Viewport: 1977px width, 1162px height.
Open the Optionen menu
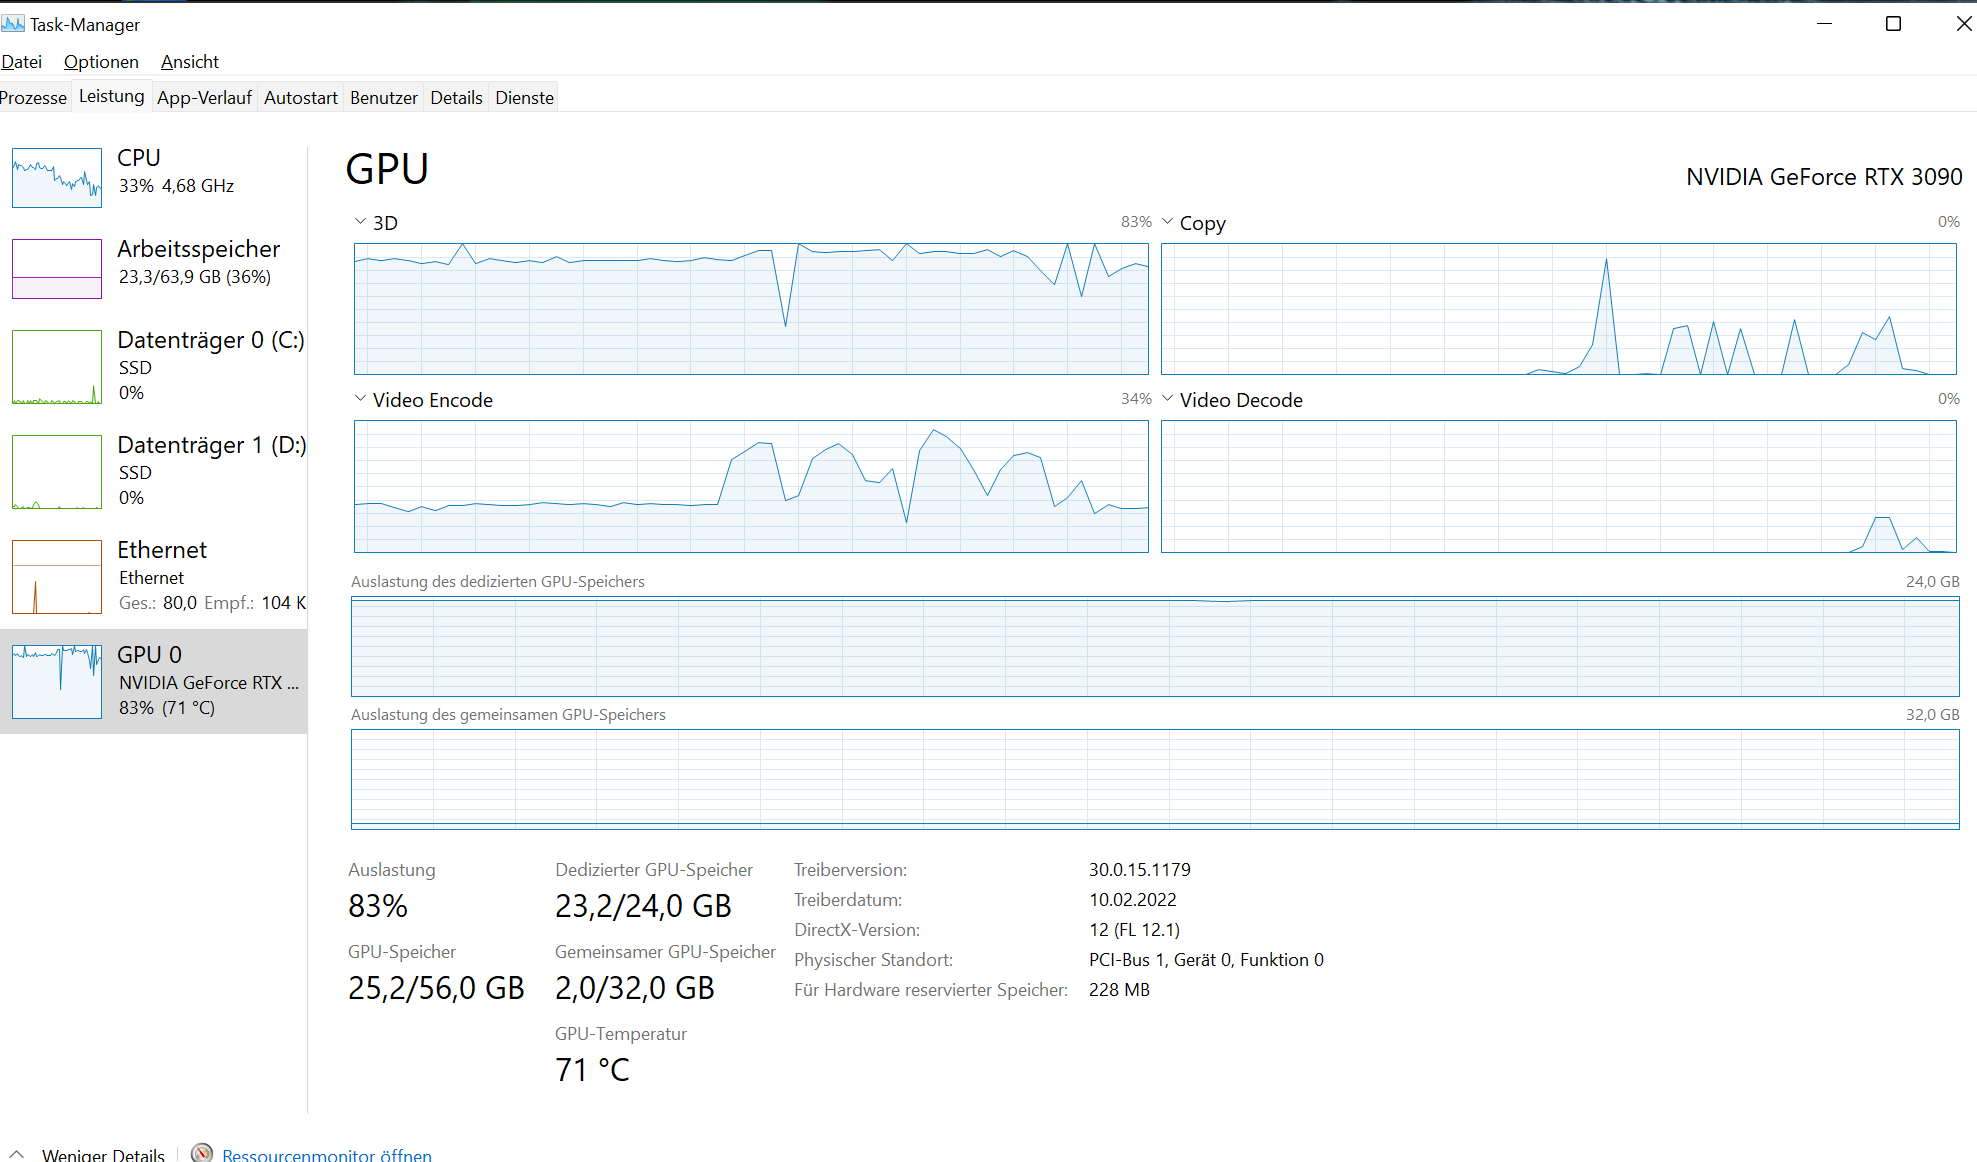(101, 61)
